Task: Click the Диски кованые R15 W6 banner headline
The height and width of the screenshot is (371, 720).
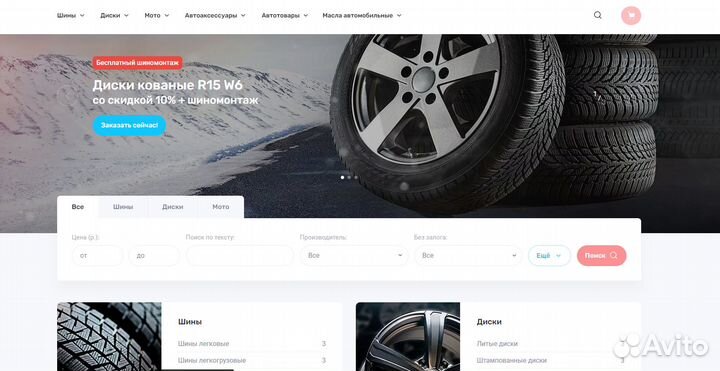Action: [168, 85]
